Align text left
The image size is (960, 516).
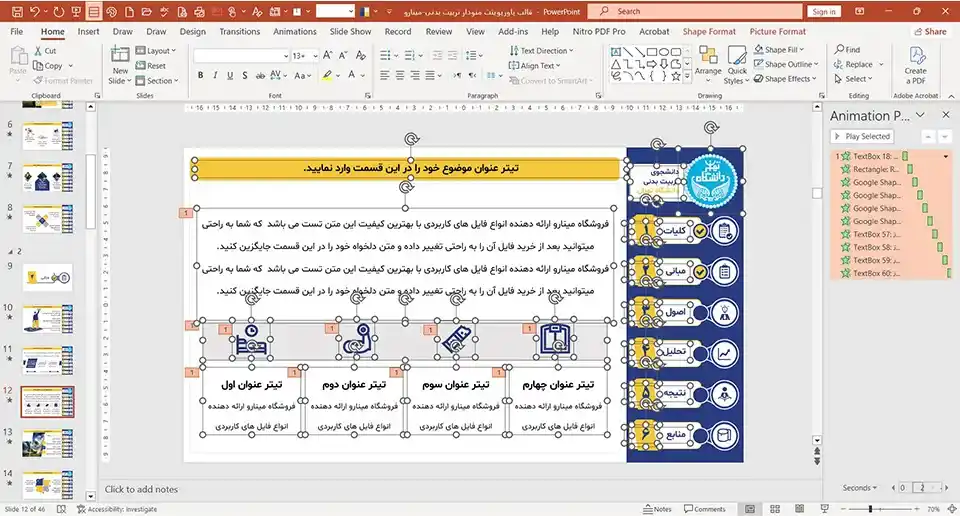384,75
